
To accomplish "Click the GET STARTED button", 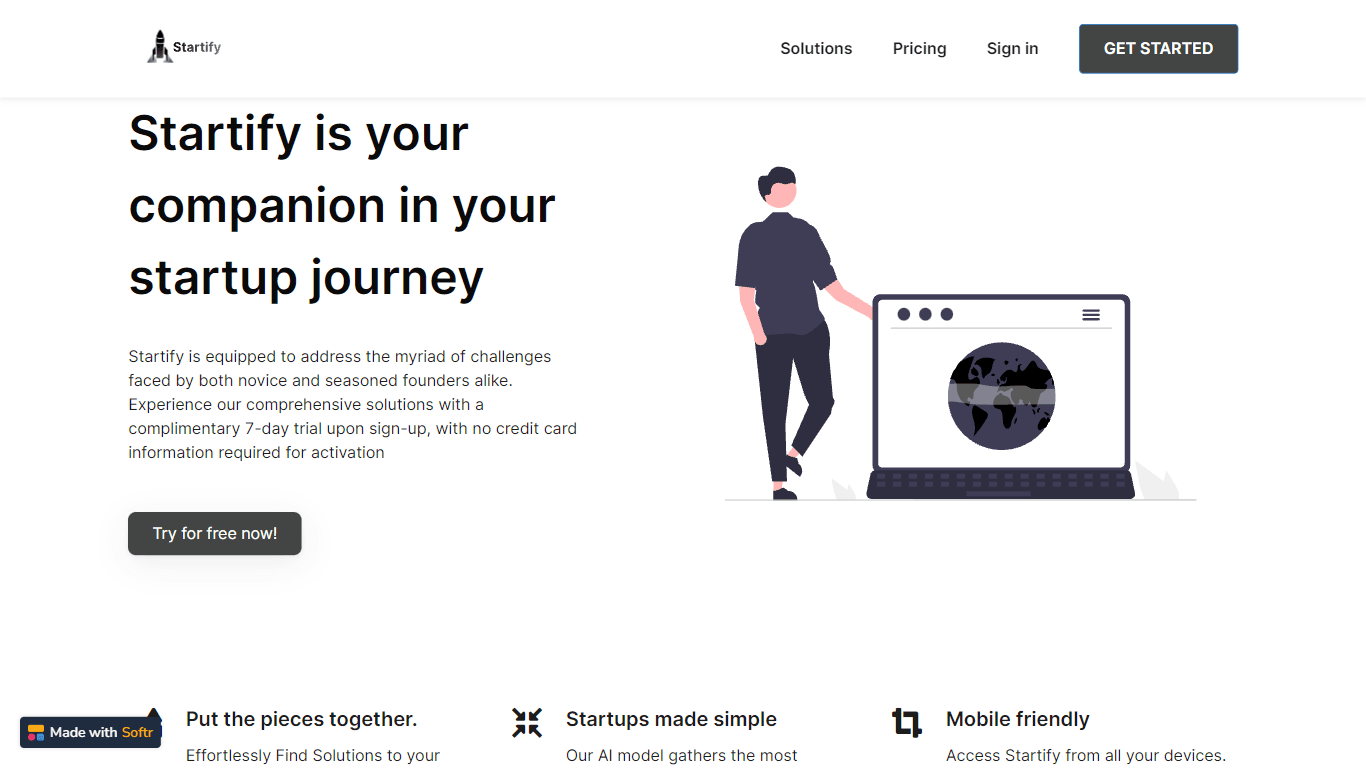I will coord(1158,49).
